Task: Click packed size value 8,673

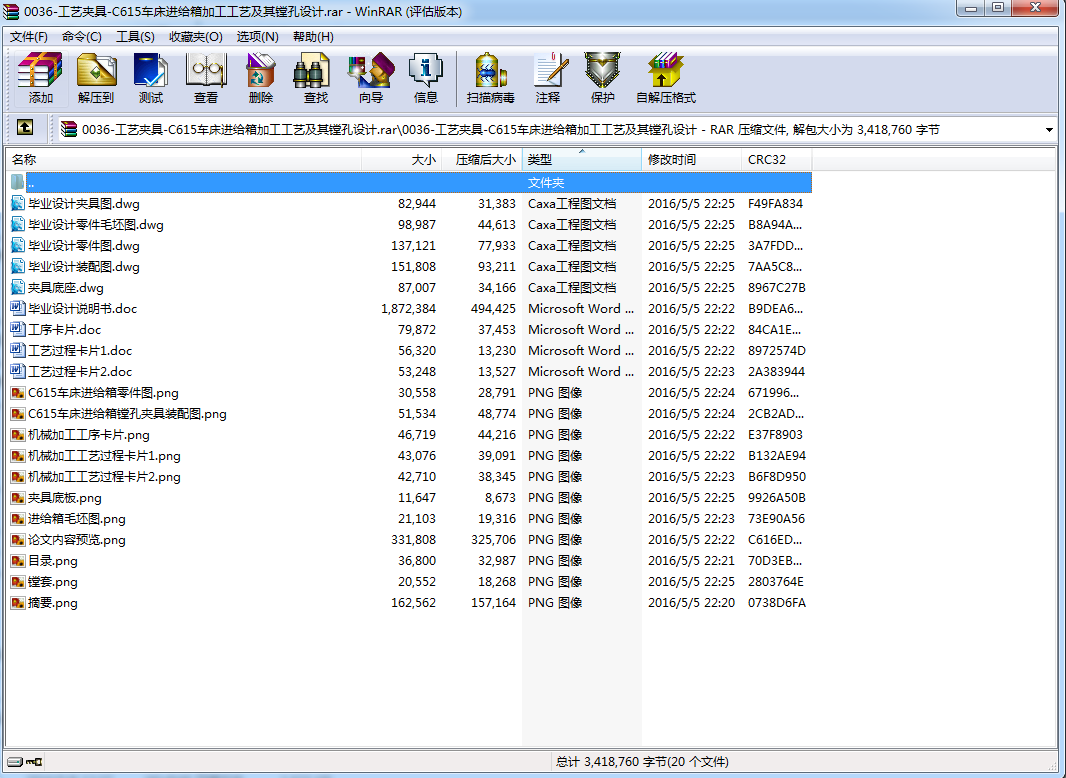Action: (500, 497)
